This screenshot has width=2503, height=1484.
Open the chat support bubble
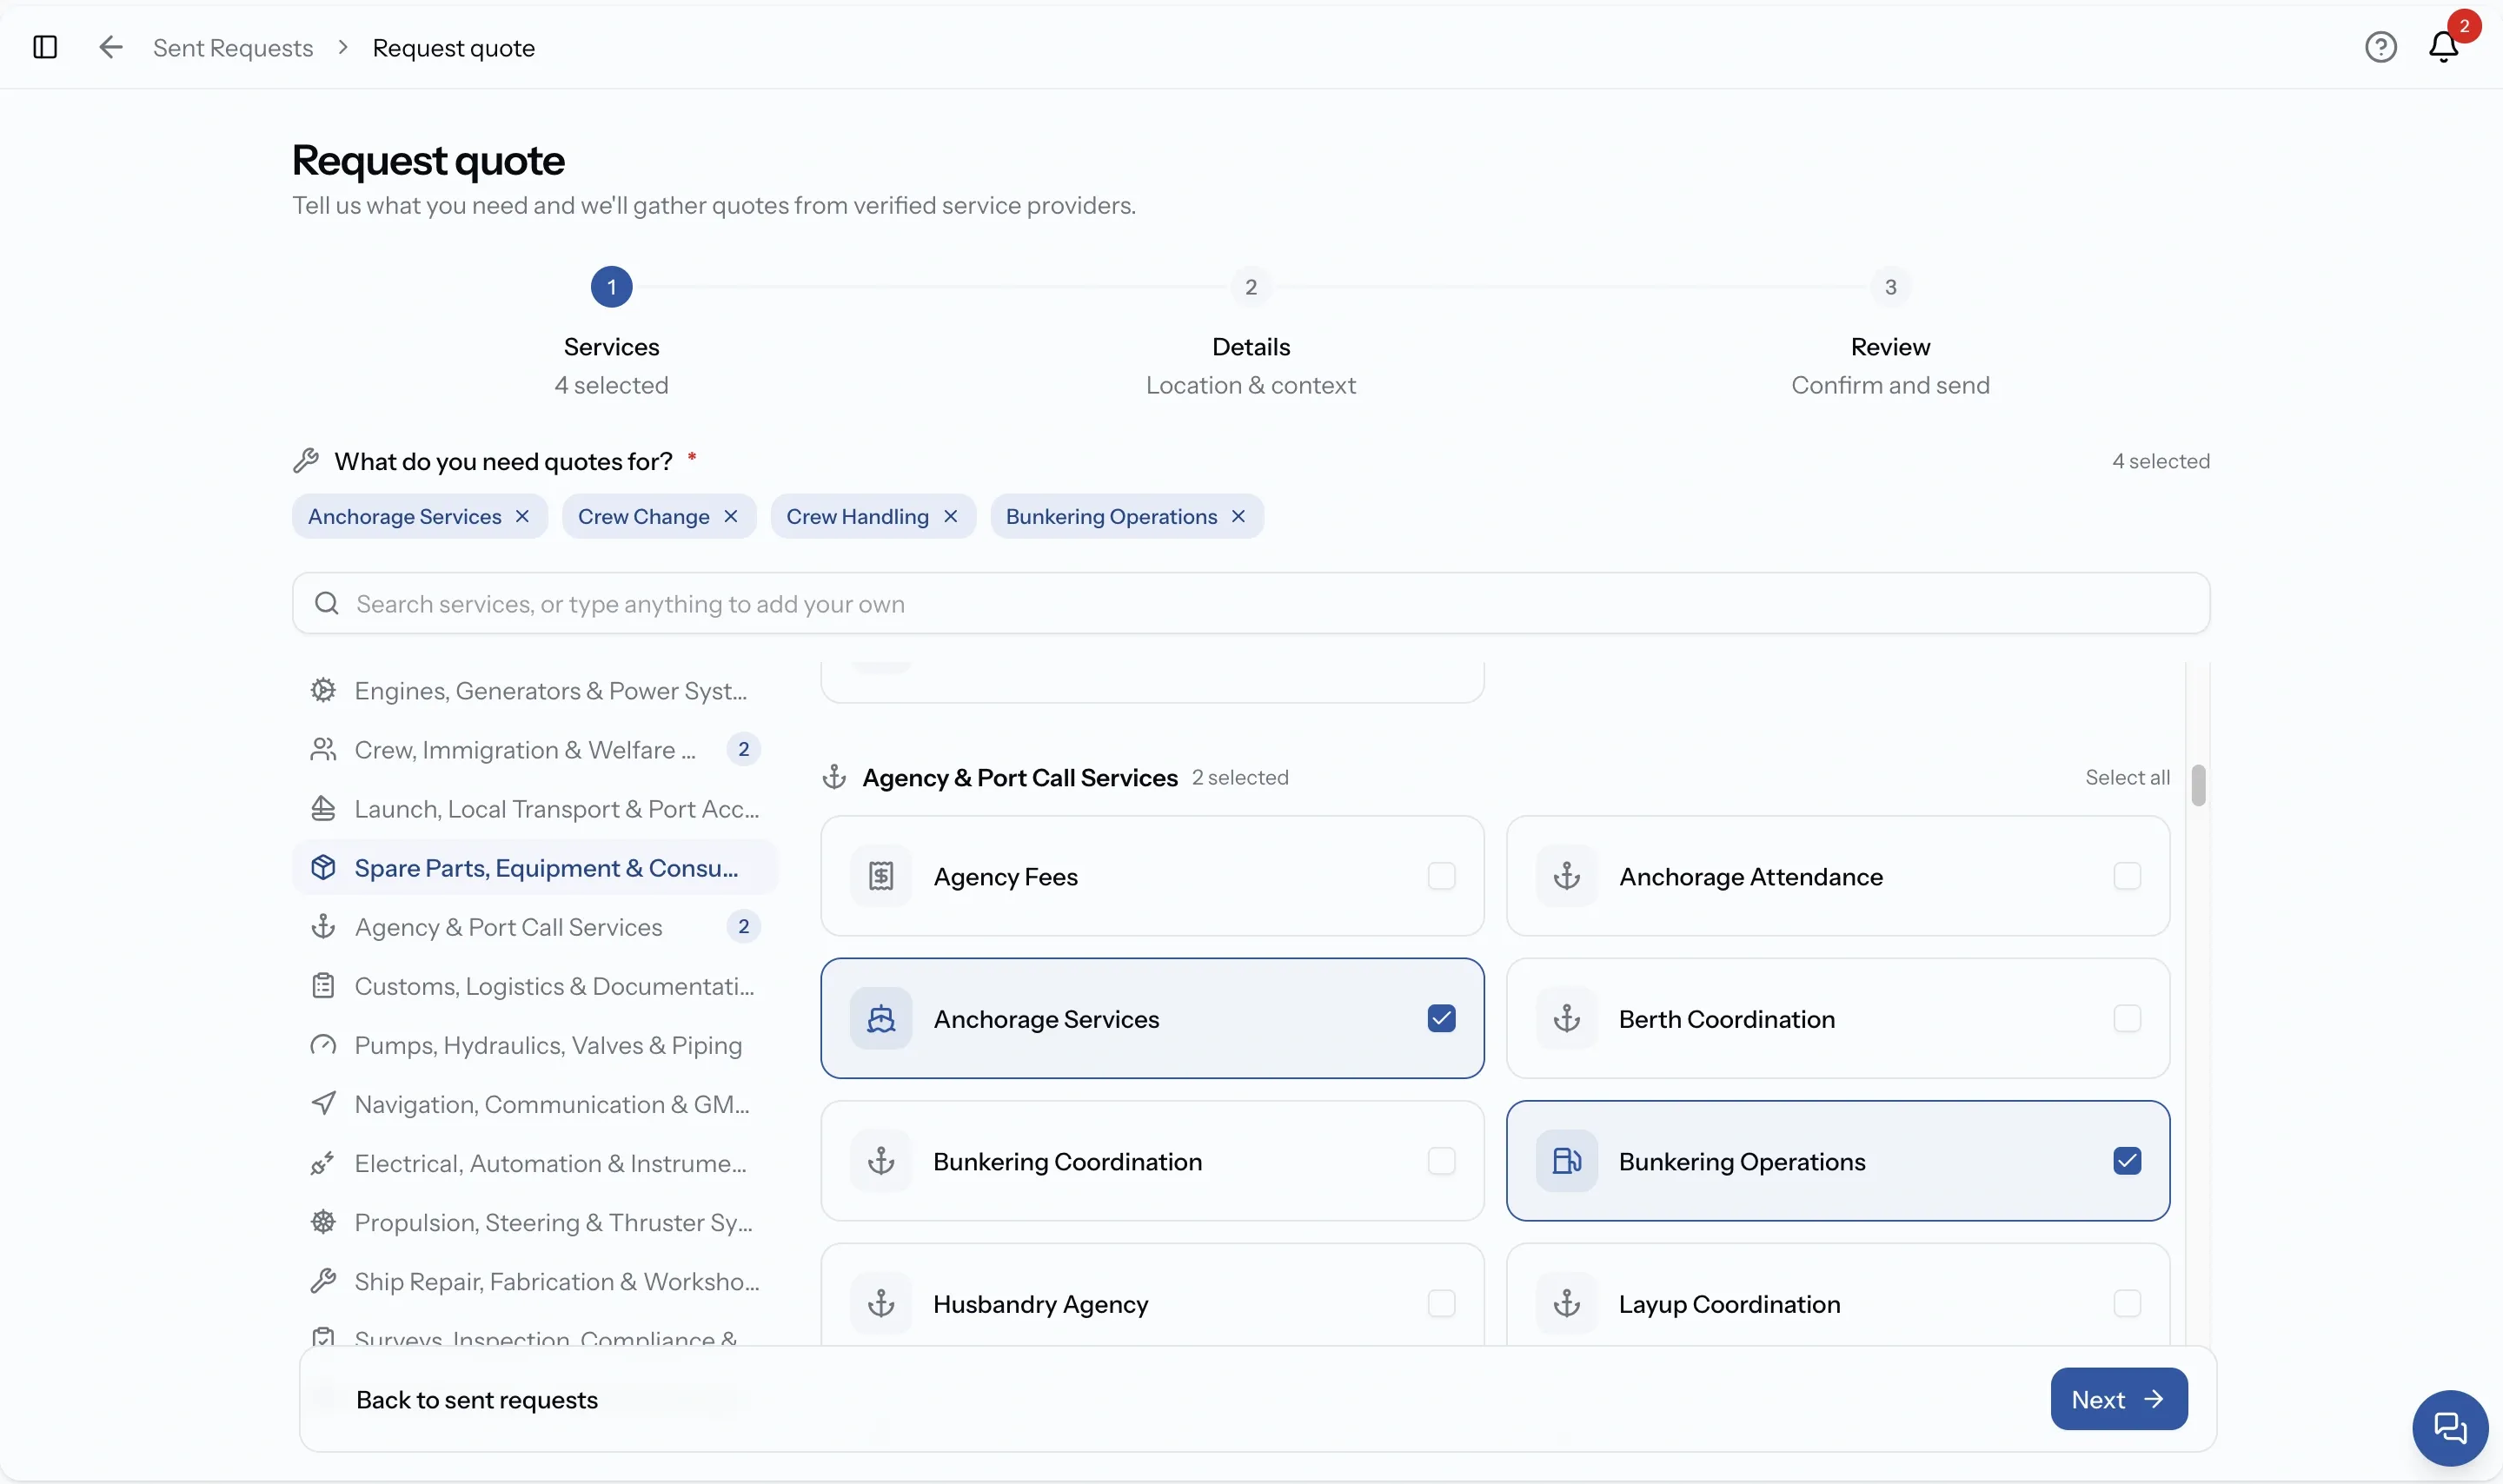2450,1427
